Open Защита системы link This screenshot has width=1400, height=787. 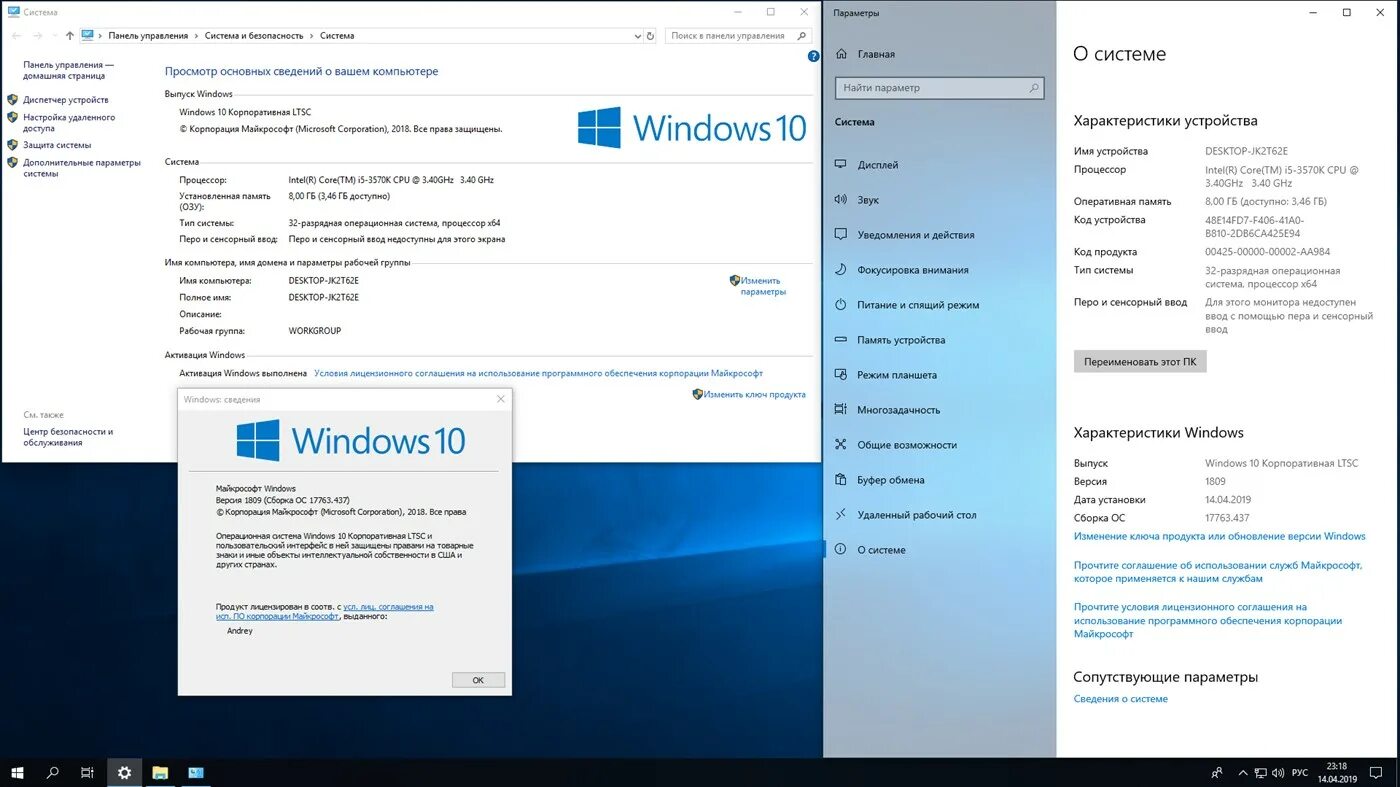[x=57, y=145]
